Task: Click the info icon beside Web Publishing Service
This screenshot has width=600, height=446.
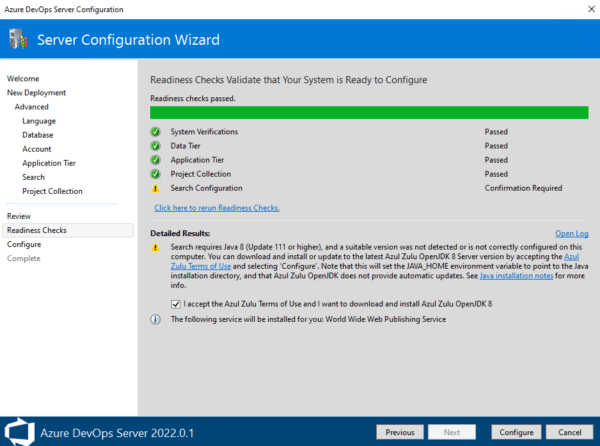Action: [x=155, y=319]
